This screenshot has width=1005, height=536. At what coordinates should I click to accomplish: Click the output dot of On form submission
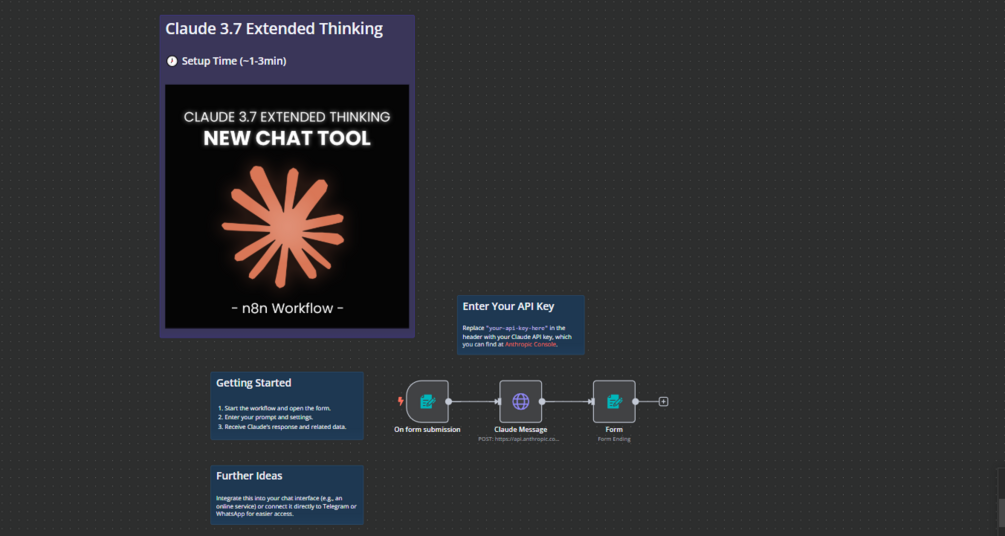point(449,401)
